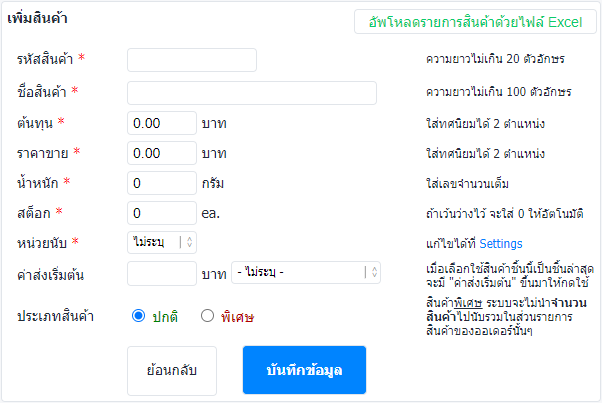The height and width of the screenshot is (403, 602).
Task: Click the blue บันทึกข้อมูล save button
Action: (304, 370)
